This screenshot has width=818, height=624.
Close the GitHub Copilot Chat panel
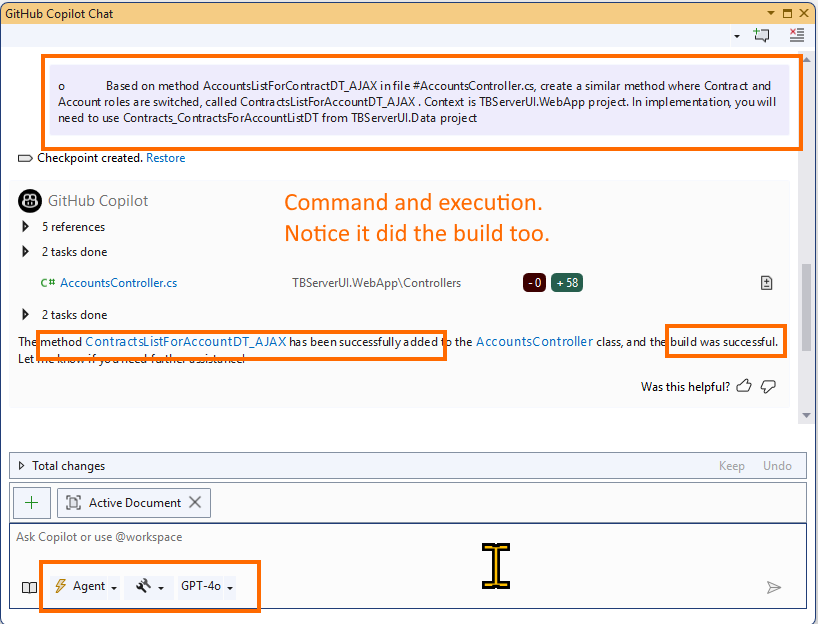[x=804, y=13]
